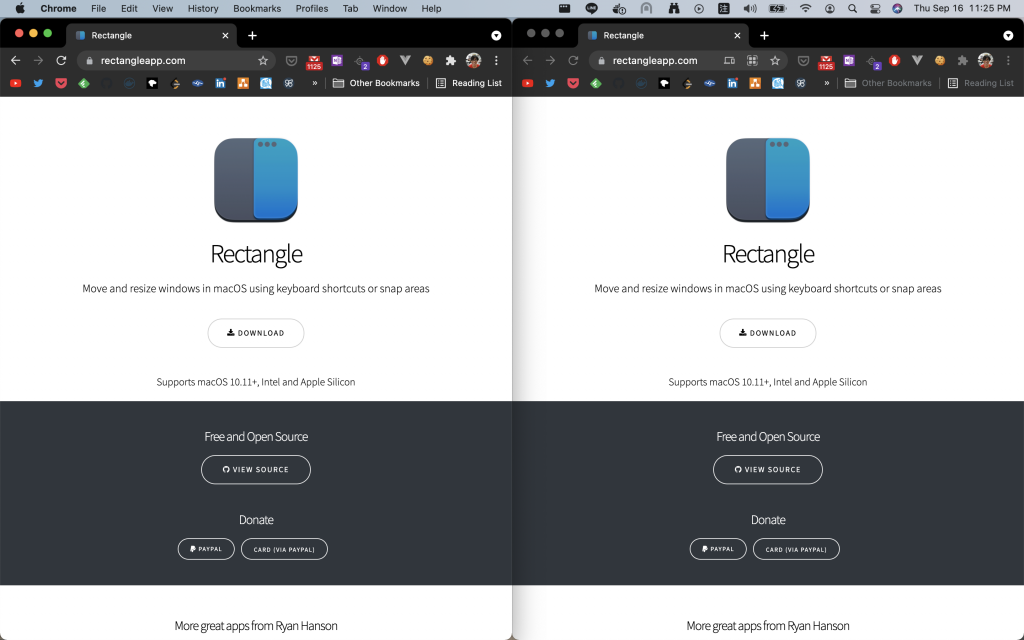Click OneNote clipper extension in left window
This screenshot has width=1024, height=640.
tap(337, 61)
